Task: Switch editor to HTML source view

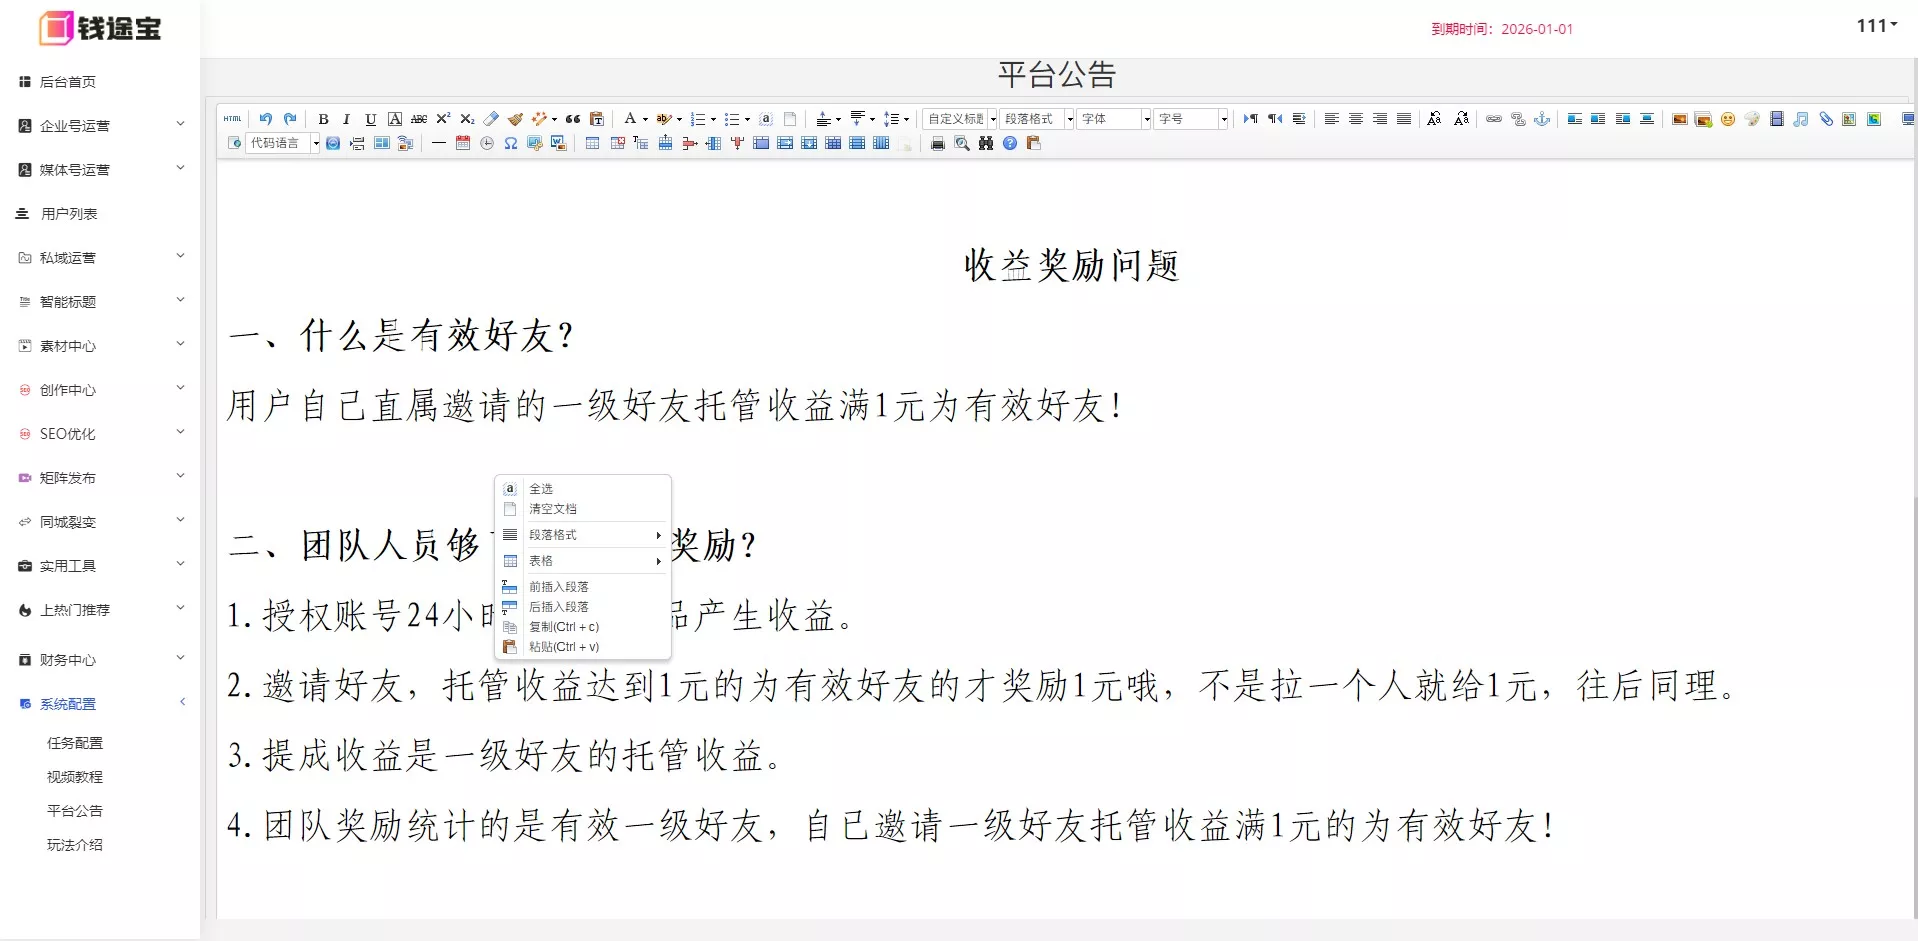Action: tap(232, 119)
